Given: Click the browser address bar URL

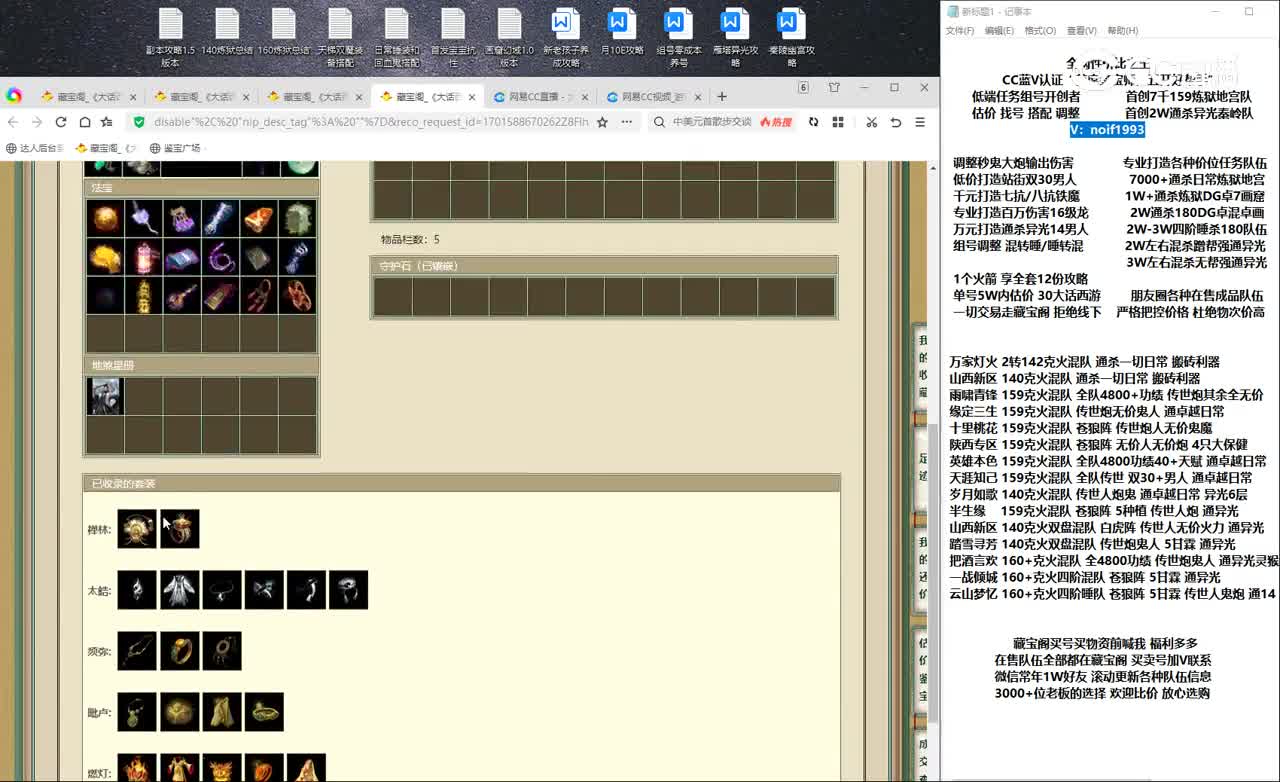Looking at the screenshot, I should [370, 122].
